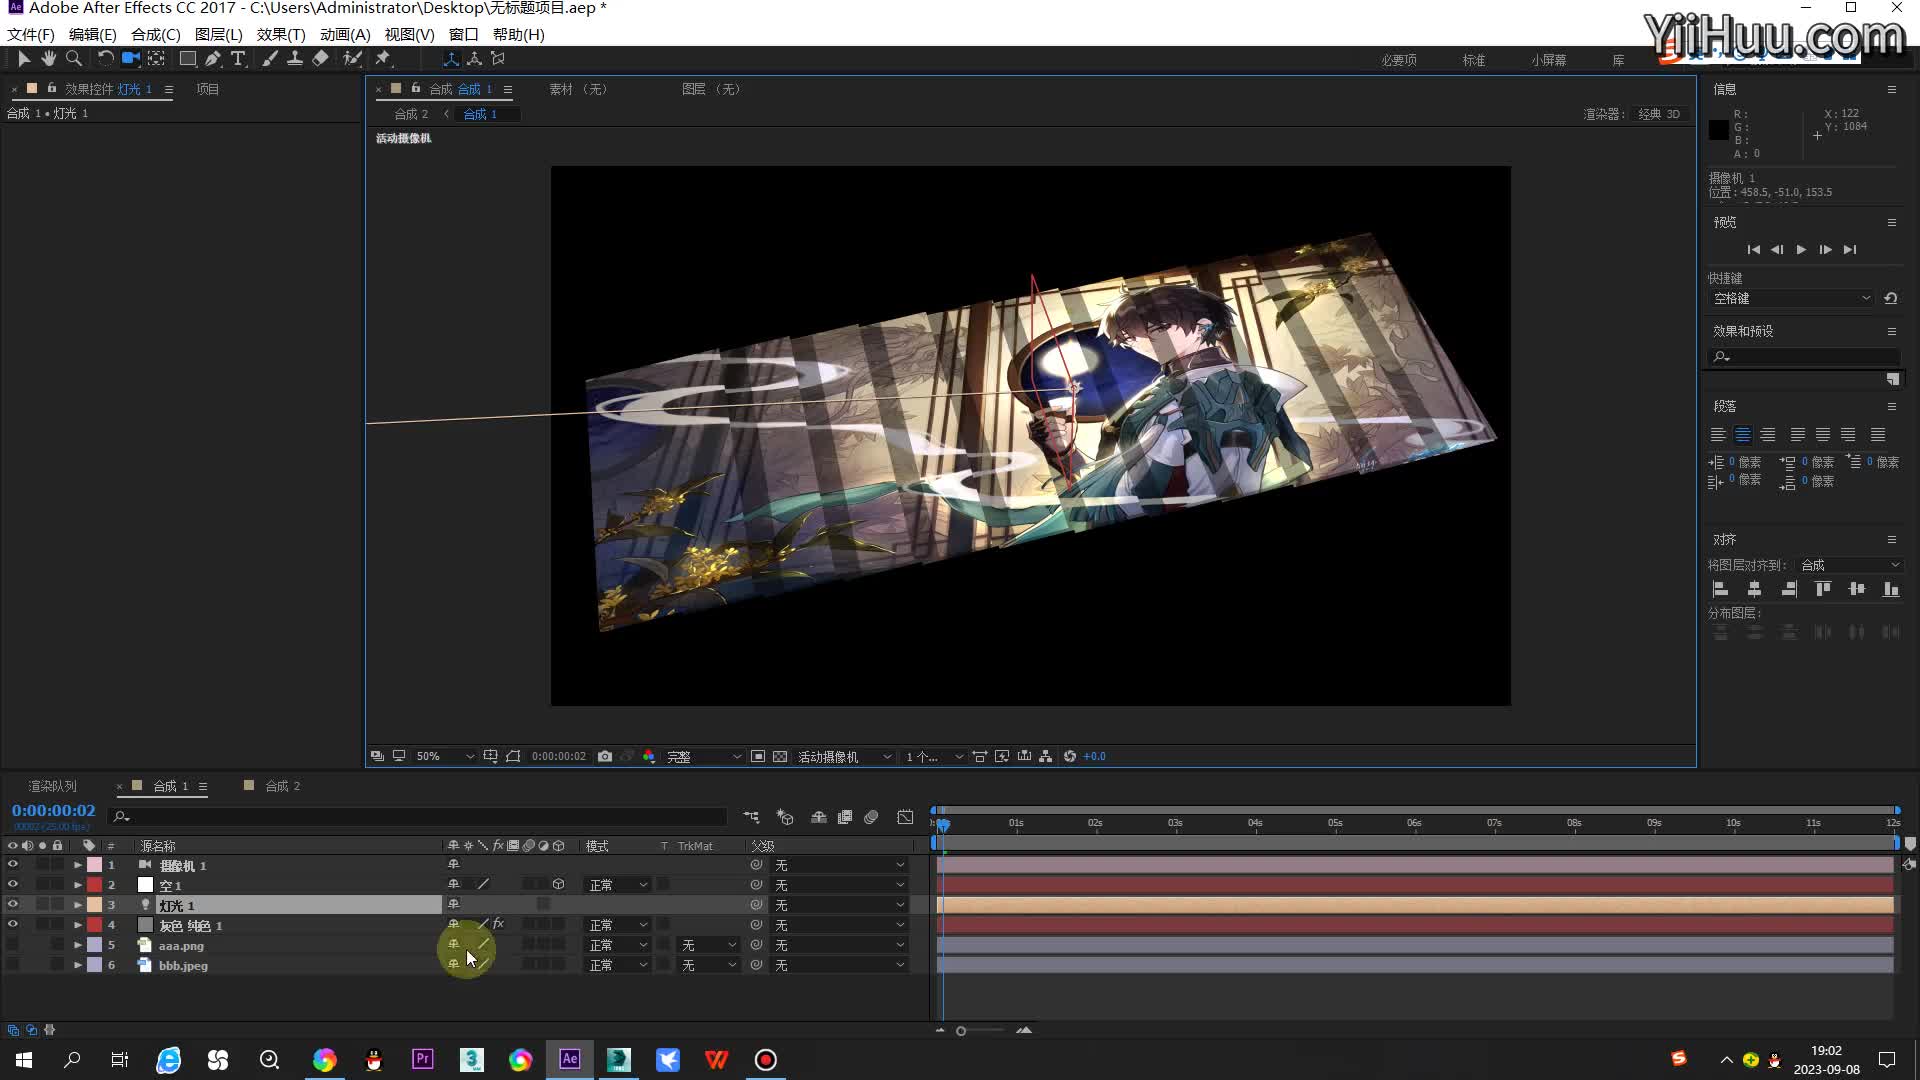Screen dimensions: 1920x1080
Task: Open the 活动摄像机 3D view dropdown
Action: (x=844, y=757)
